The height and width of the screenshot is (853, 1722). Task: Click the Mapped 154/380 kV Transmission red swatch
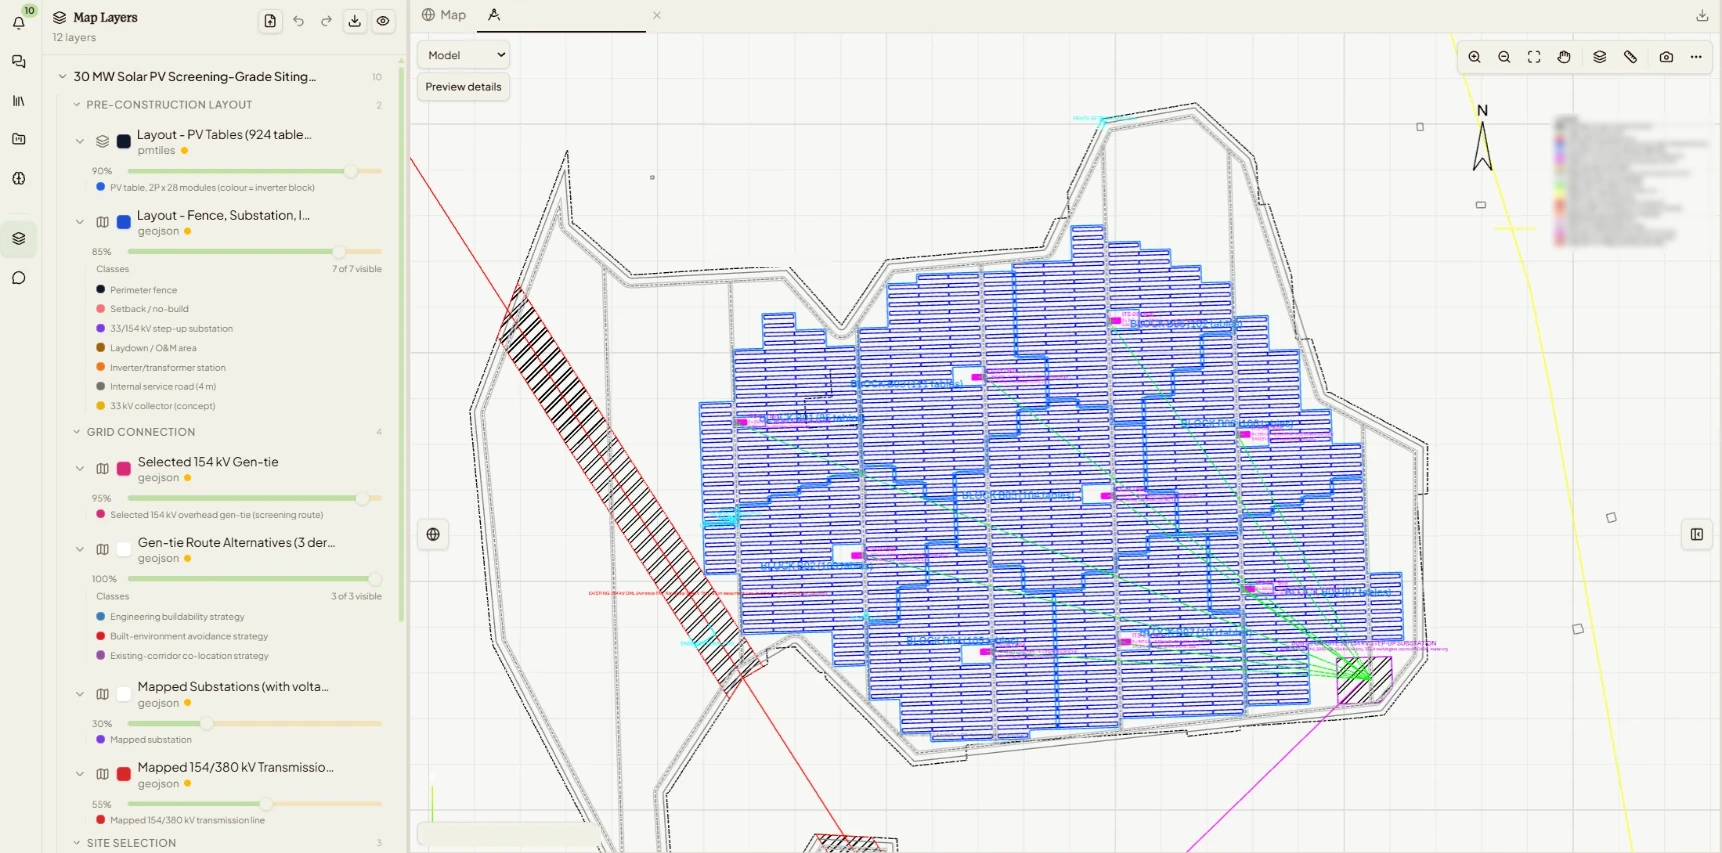pos(124,774)
